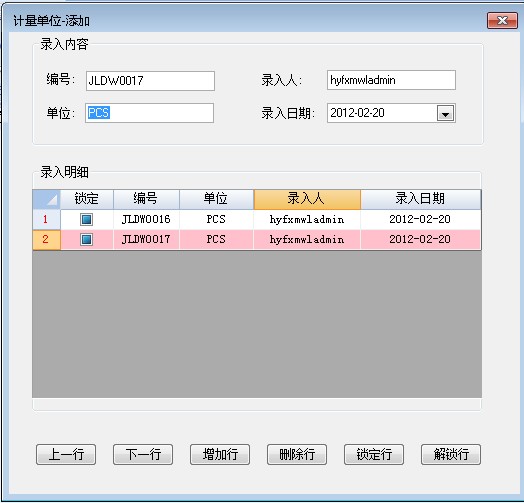Sort by the 录入人 column header
This screenshot has width=524, height=503.
[x=307, y=199]
